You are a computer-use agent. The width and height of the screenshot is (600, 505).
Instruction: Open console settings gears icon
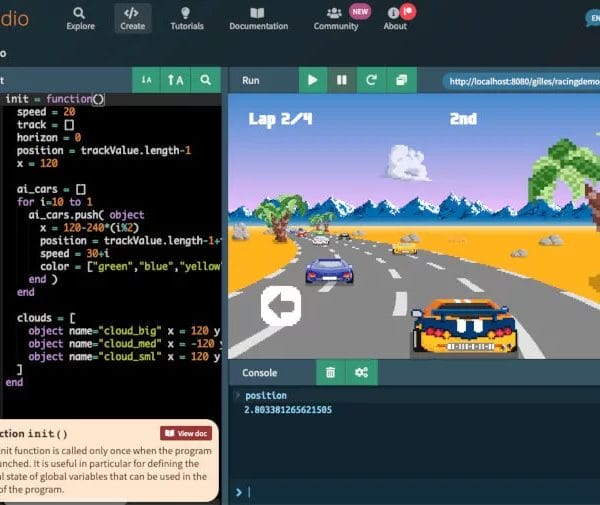(x=361, y=372)
